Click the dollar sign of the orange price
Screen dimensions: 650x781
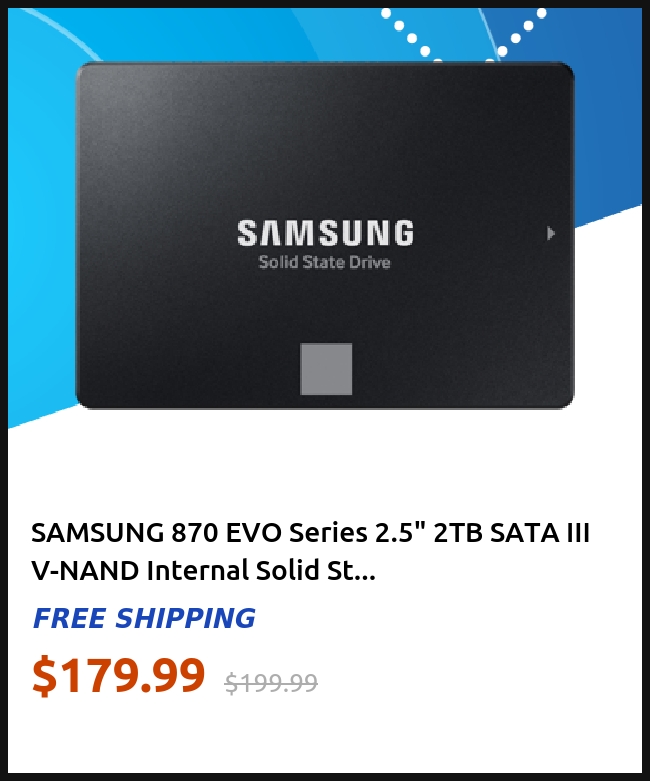coord(44,676)
